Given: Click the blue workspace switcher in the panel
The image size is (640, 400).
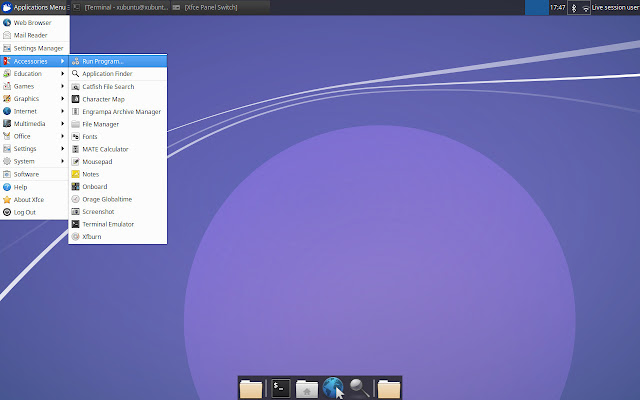Looking at the screenshot, I should (x=536, y=7).
